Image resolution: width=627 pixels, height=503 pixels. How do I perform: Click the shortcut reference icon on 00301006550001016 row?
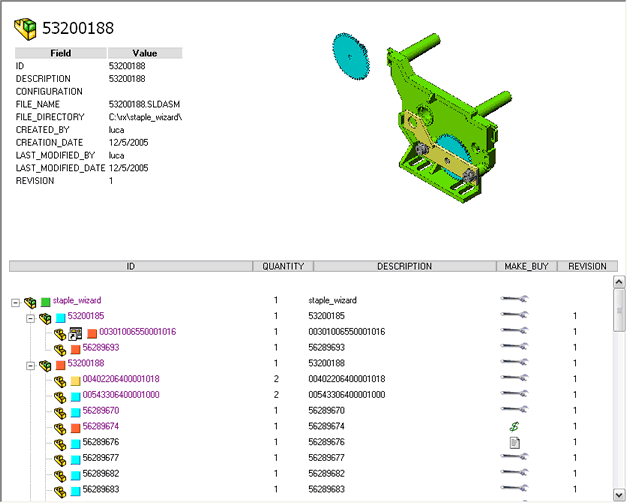[x=75, y=333]
